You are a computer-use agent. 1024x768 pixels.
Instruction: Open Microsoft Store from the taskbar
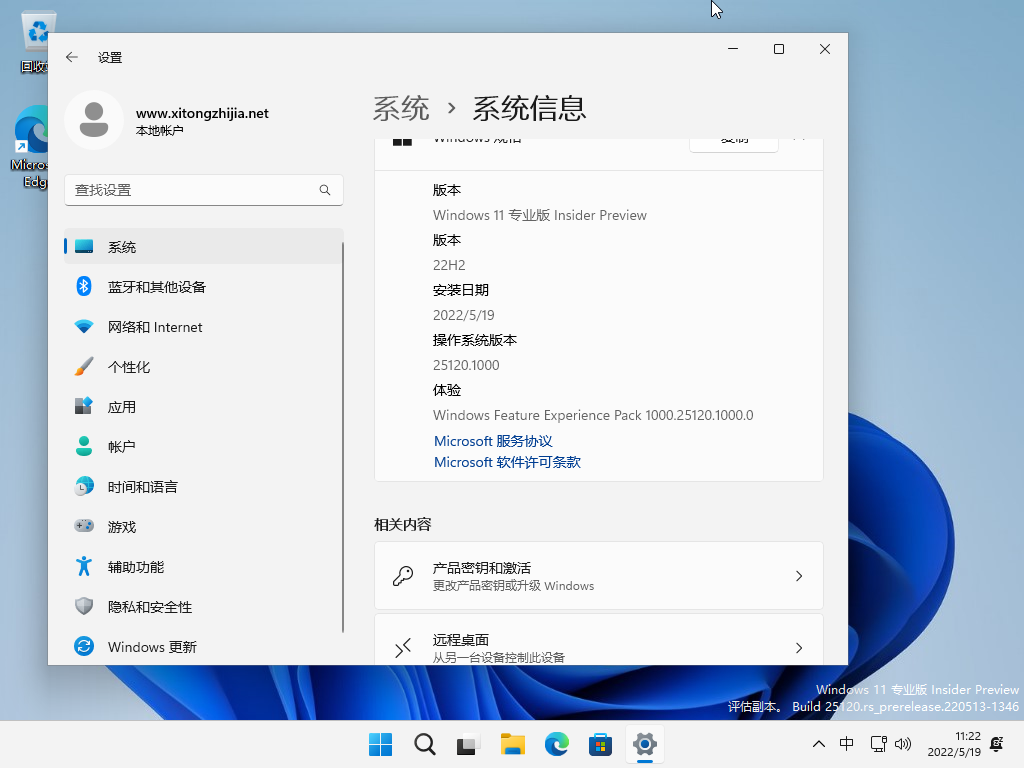(600, 745)
